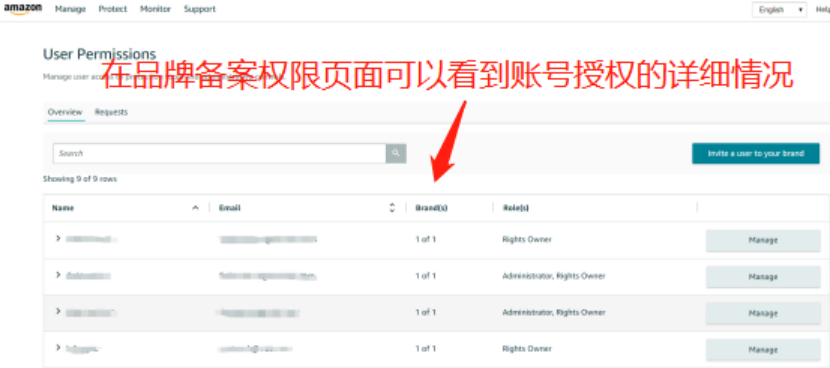This screenshot has width=830, height=368.
Task: Click the second row's 1 of 1 brand count
Action: [426, 276]
